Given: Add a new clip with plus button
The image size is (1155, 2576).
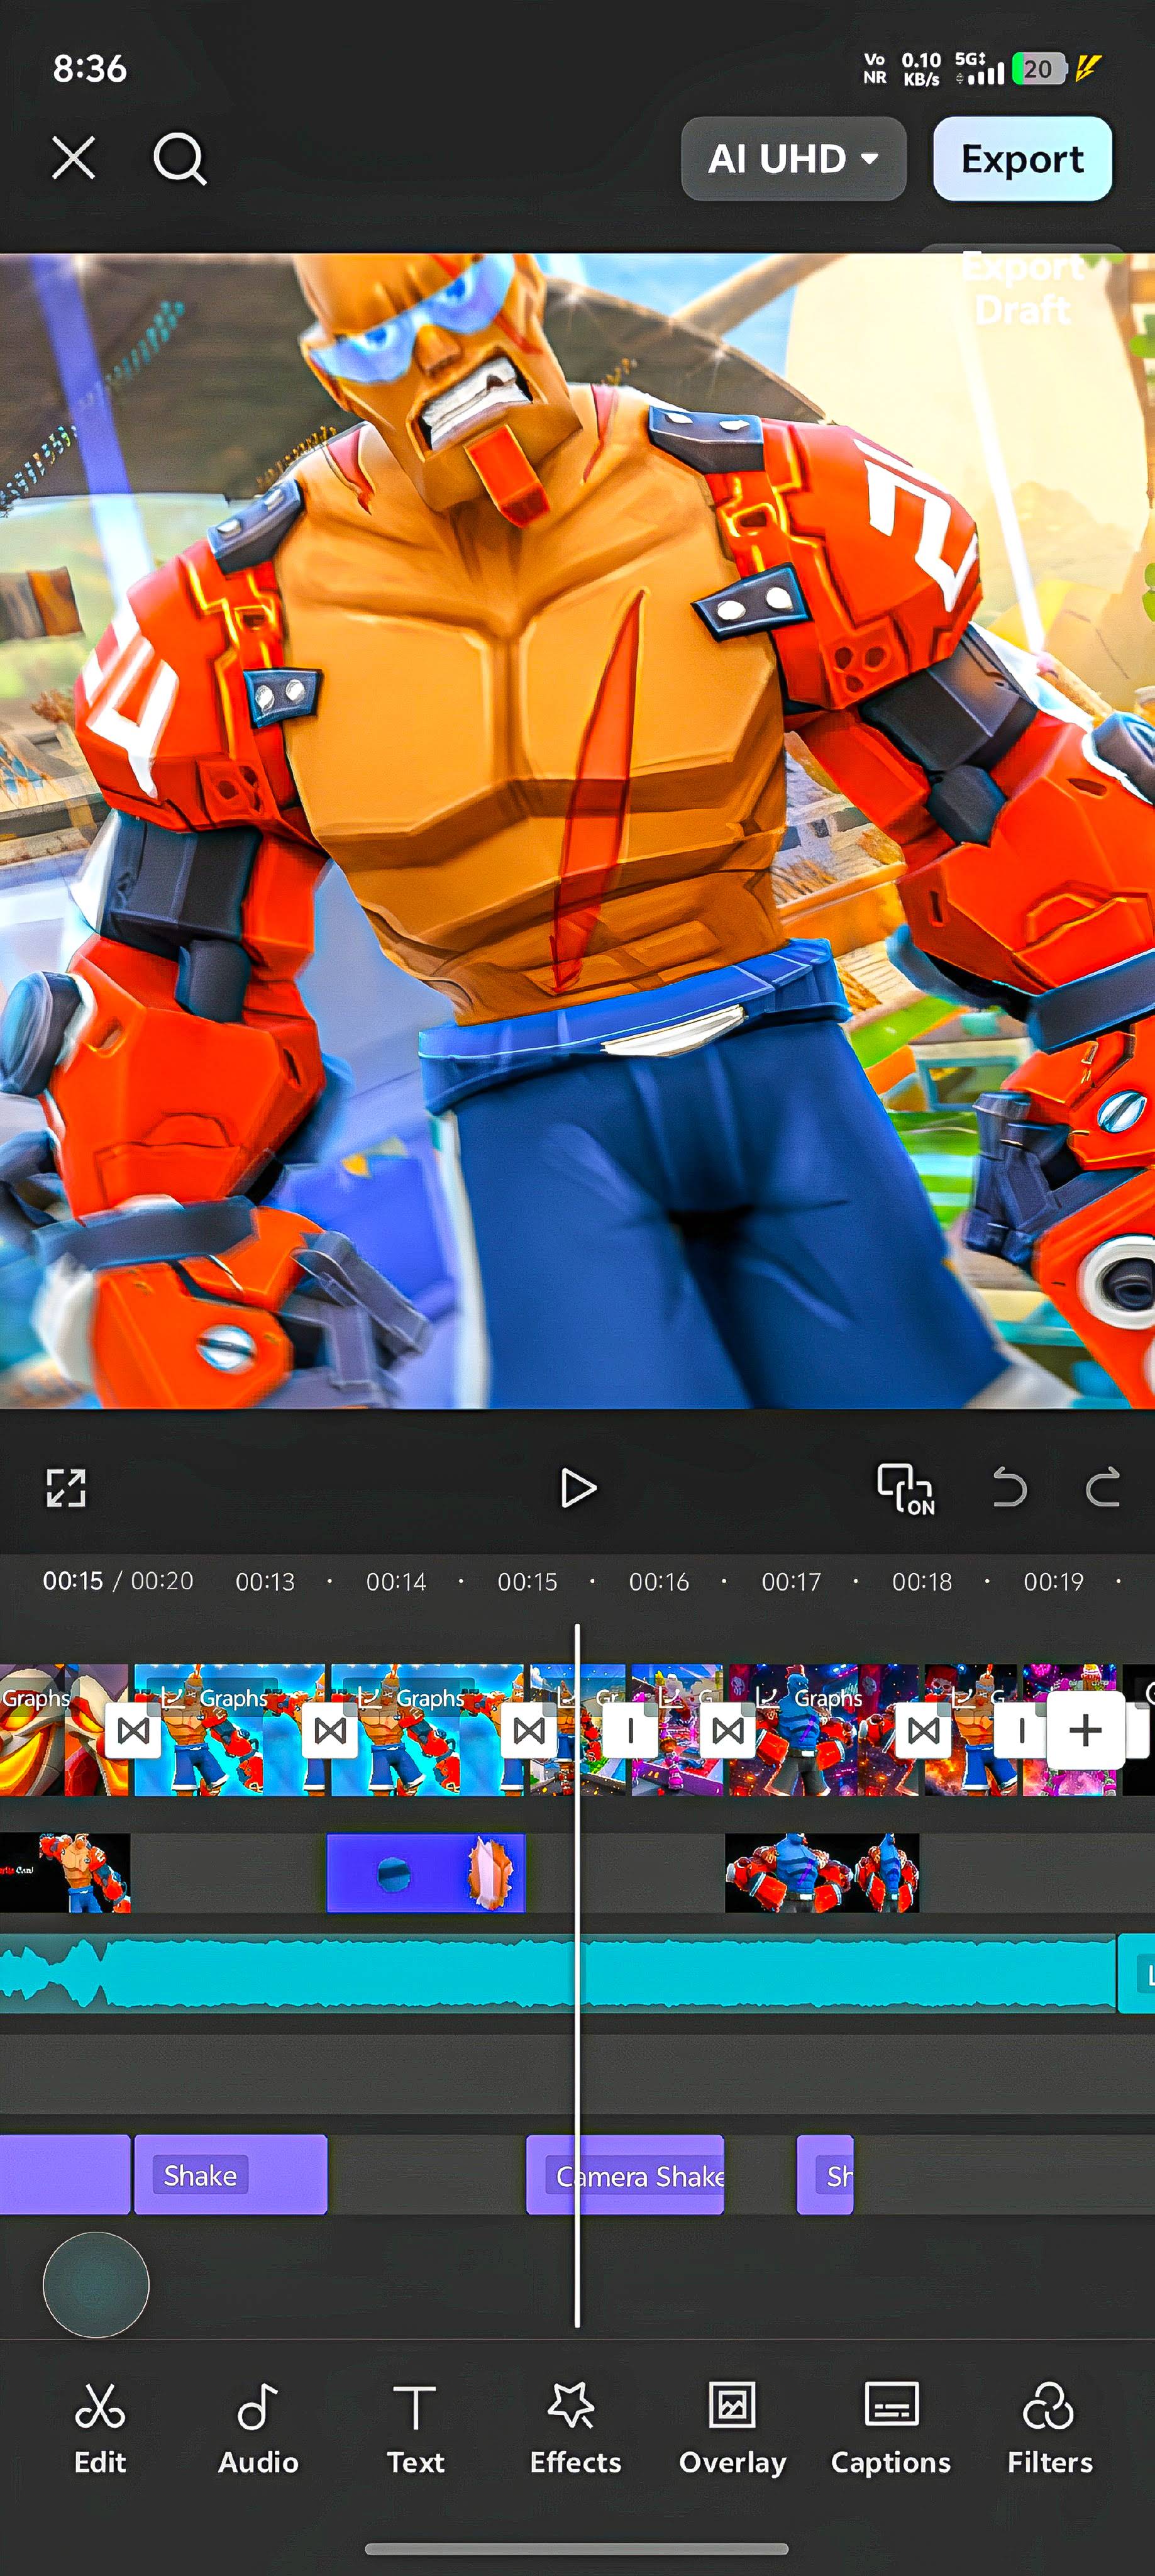Looking at the screenshot, I should tap(1085, 1730).
